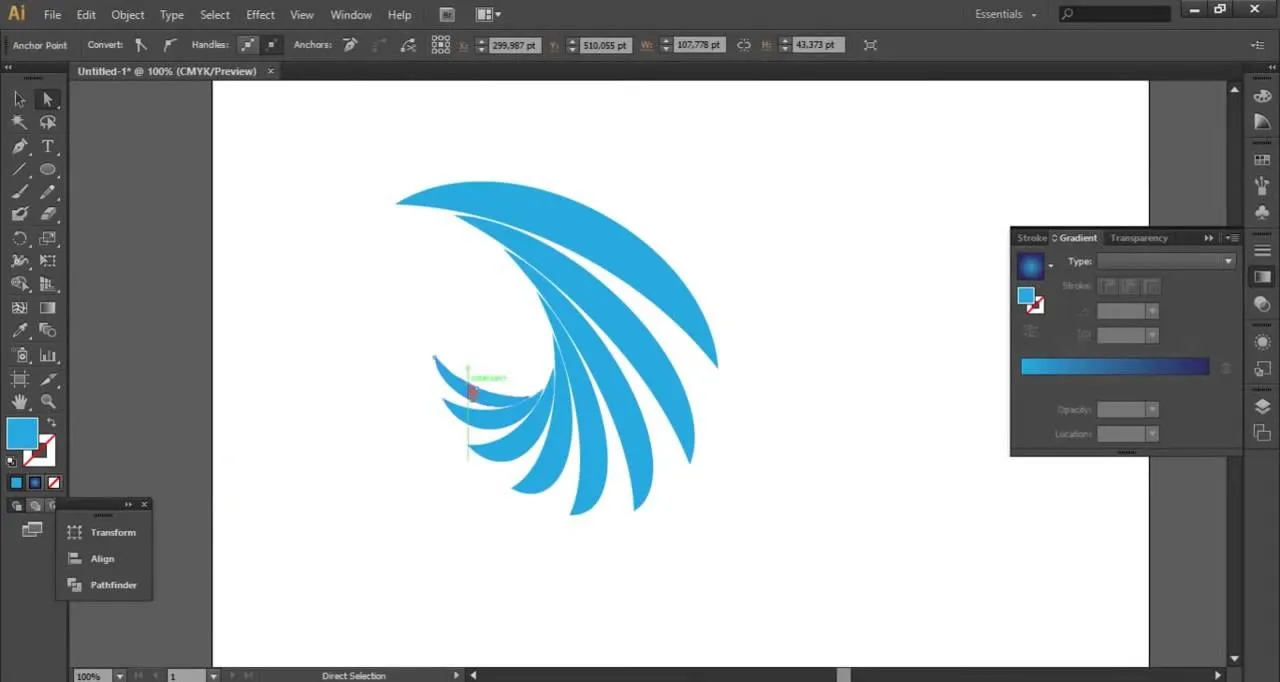Set paint mode to Gradient

click(x=35, y=483)
